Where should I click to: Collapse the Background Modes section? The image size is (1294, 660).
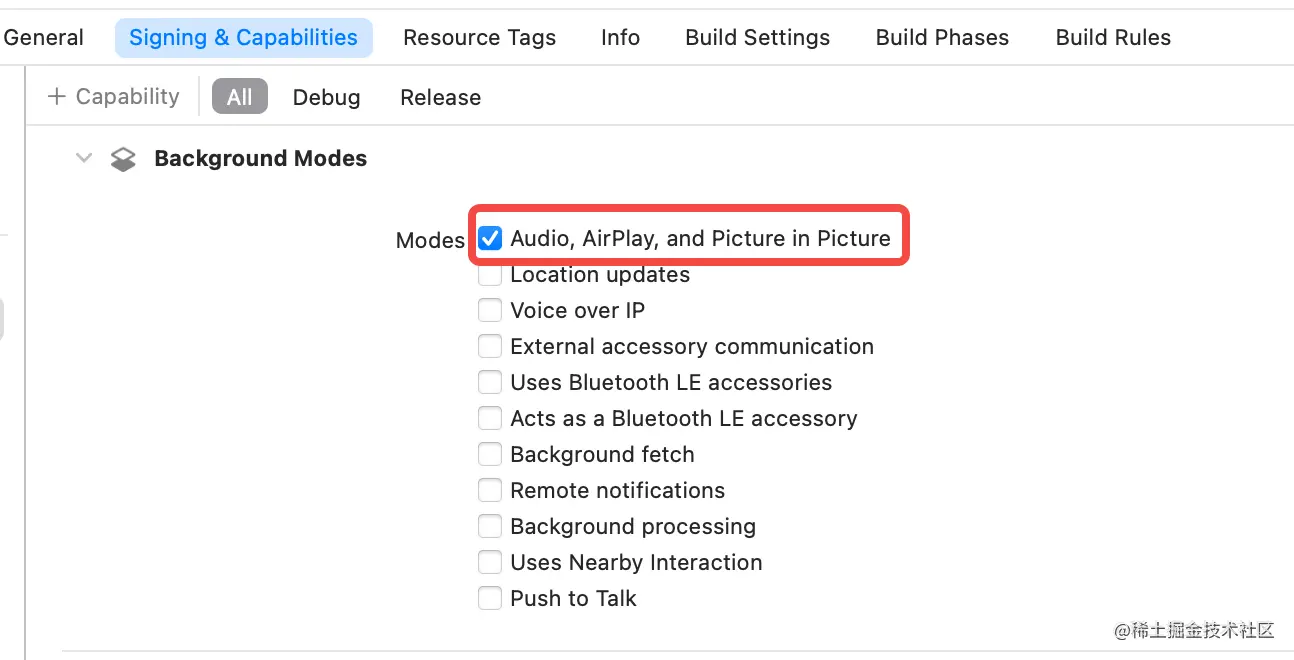[x=84, y=159]
